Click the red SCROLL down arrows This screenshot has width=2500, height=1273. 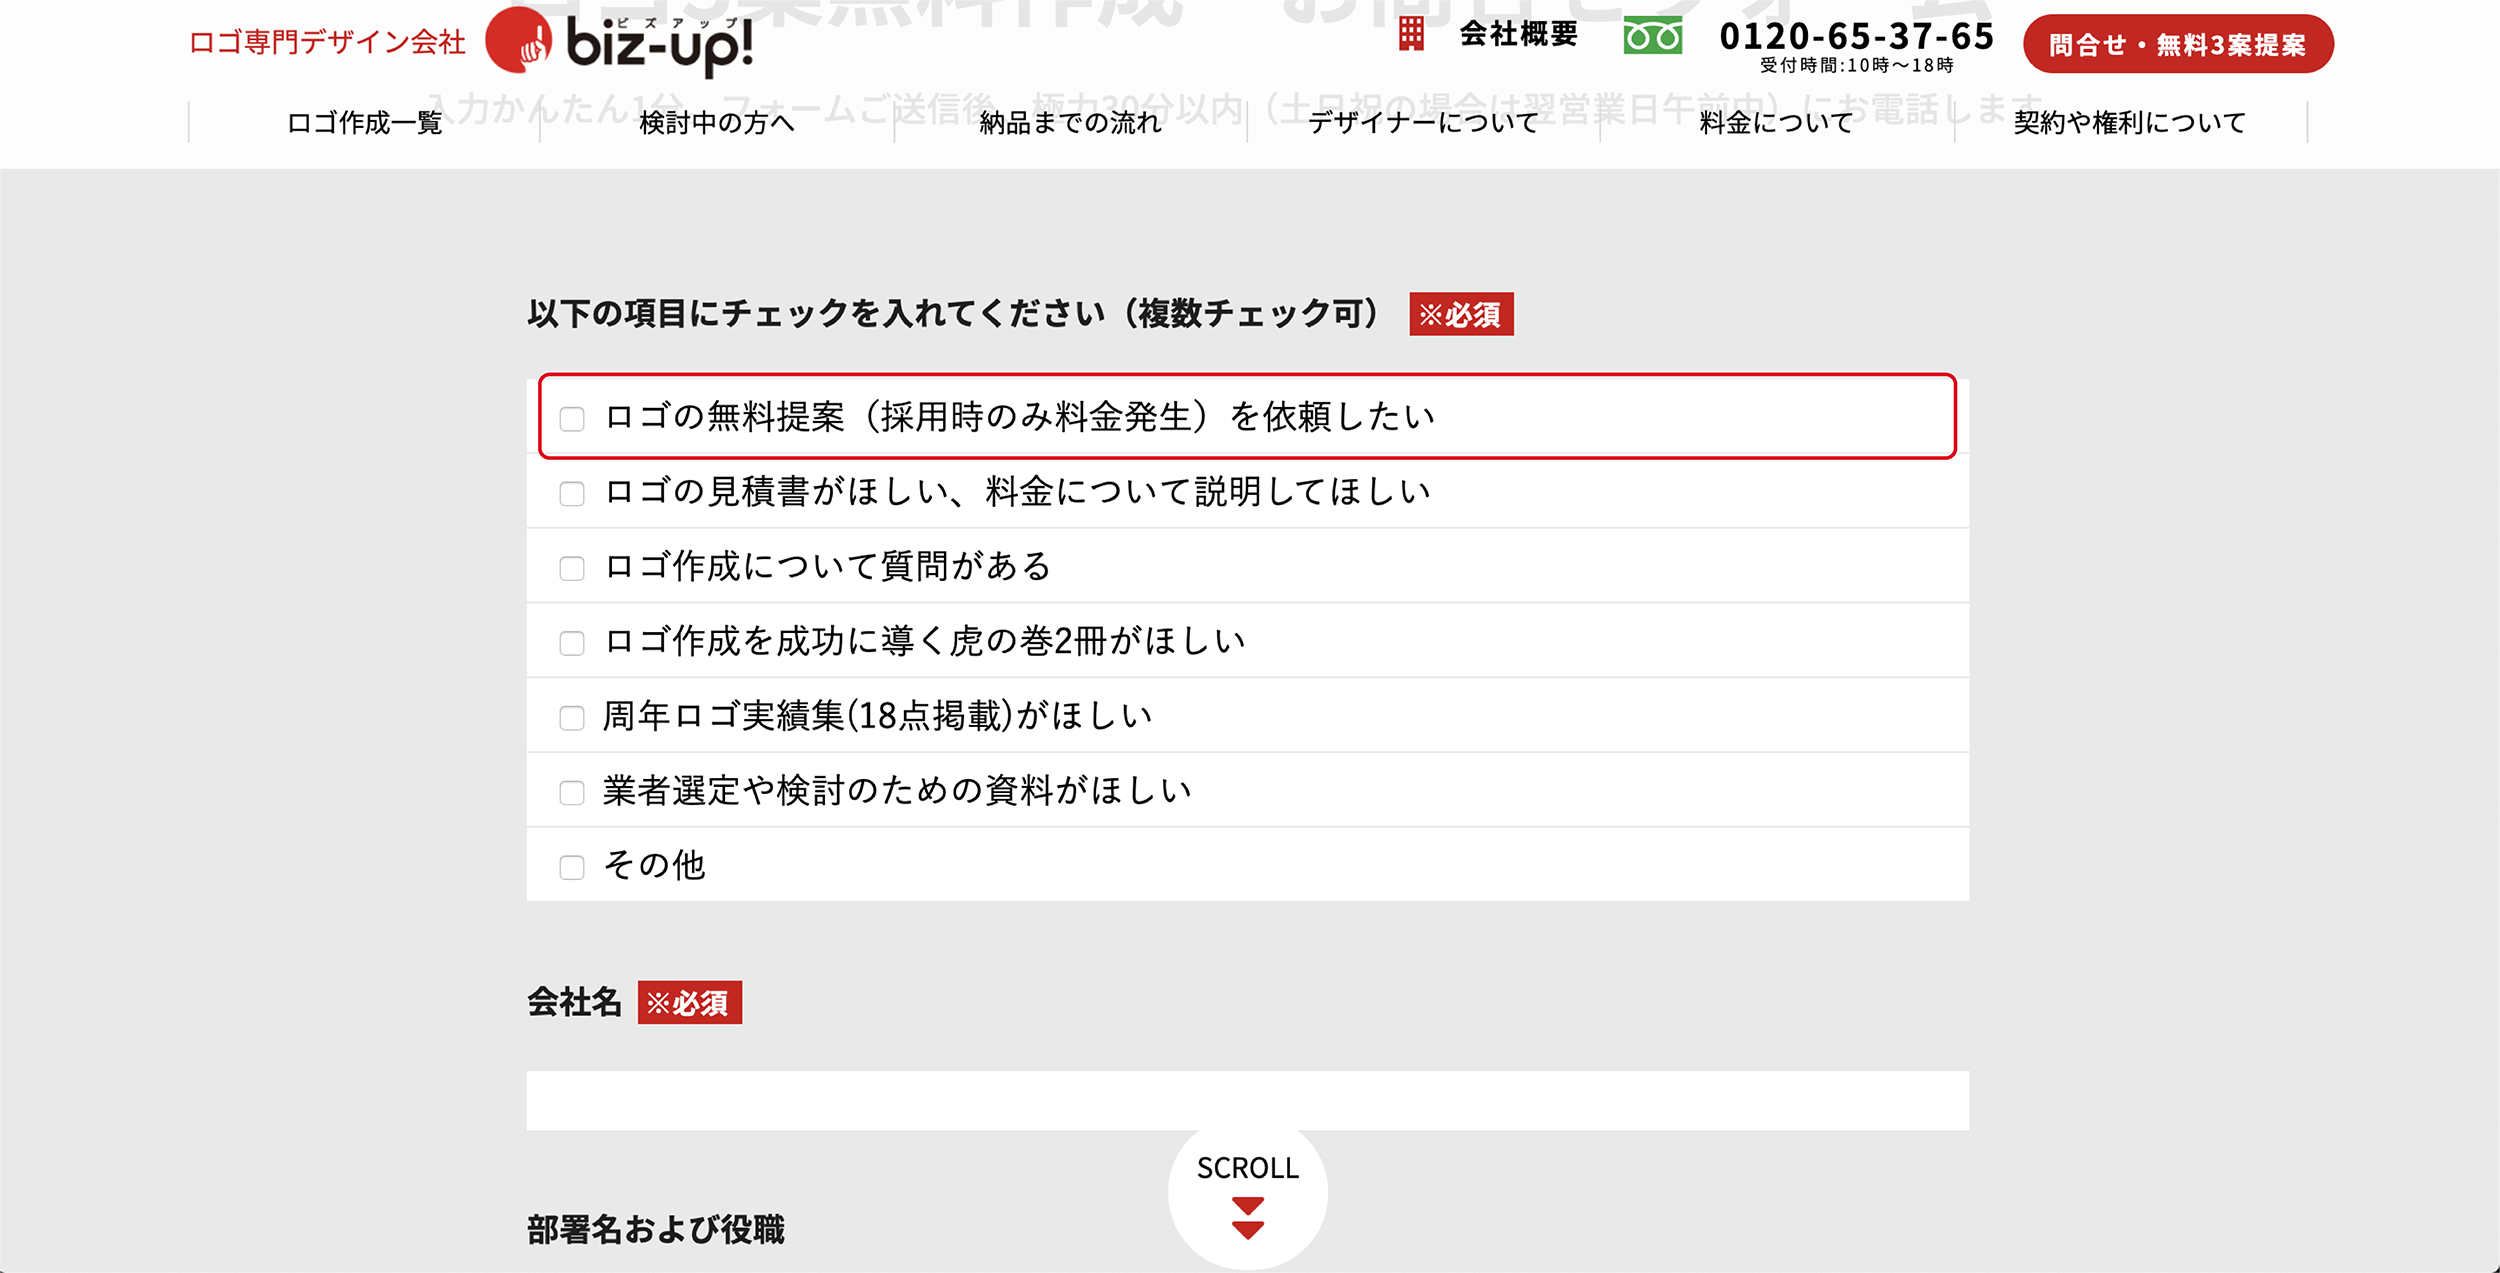tap(1247, 1218)
